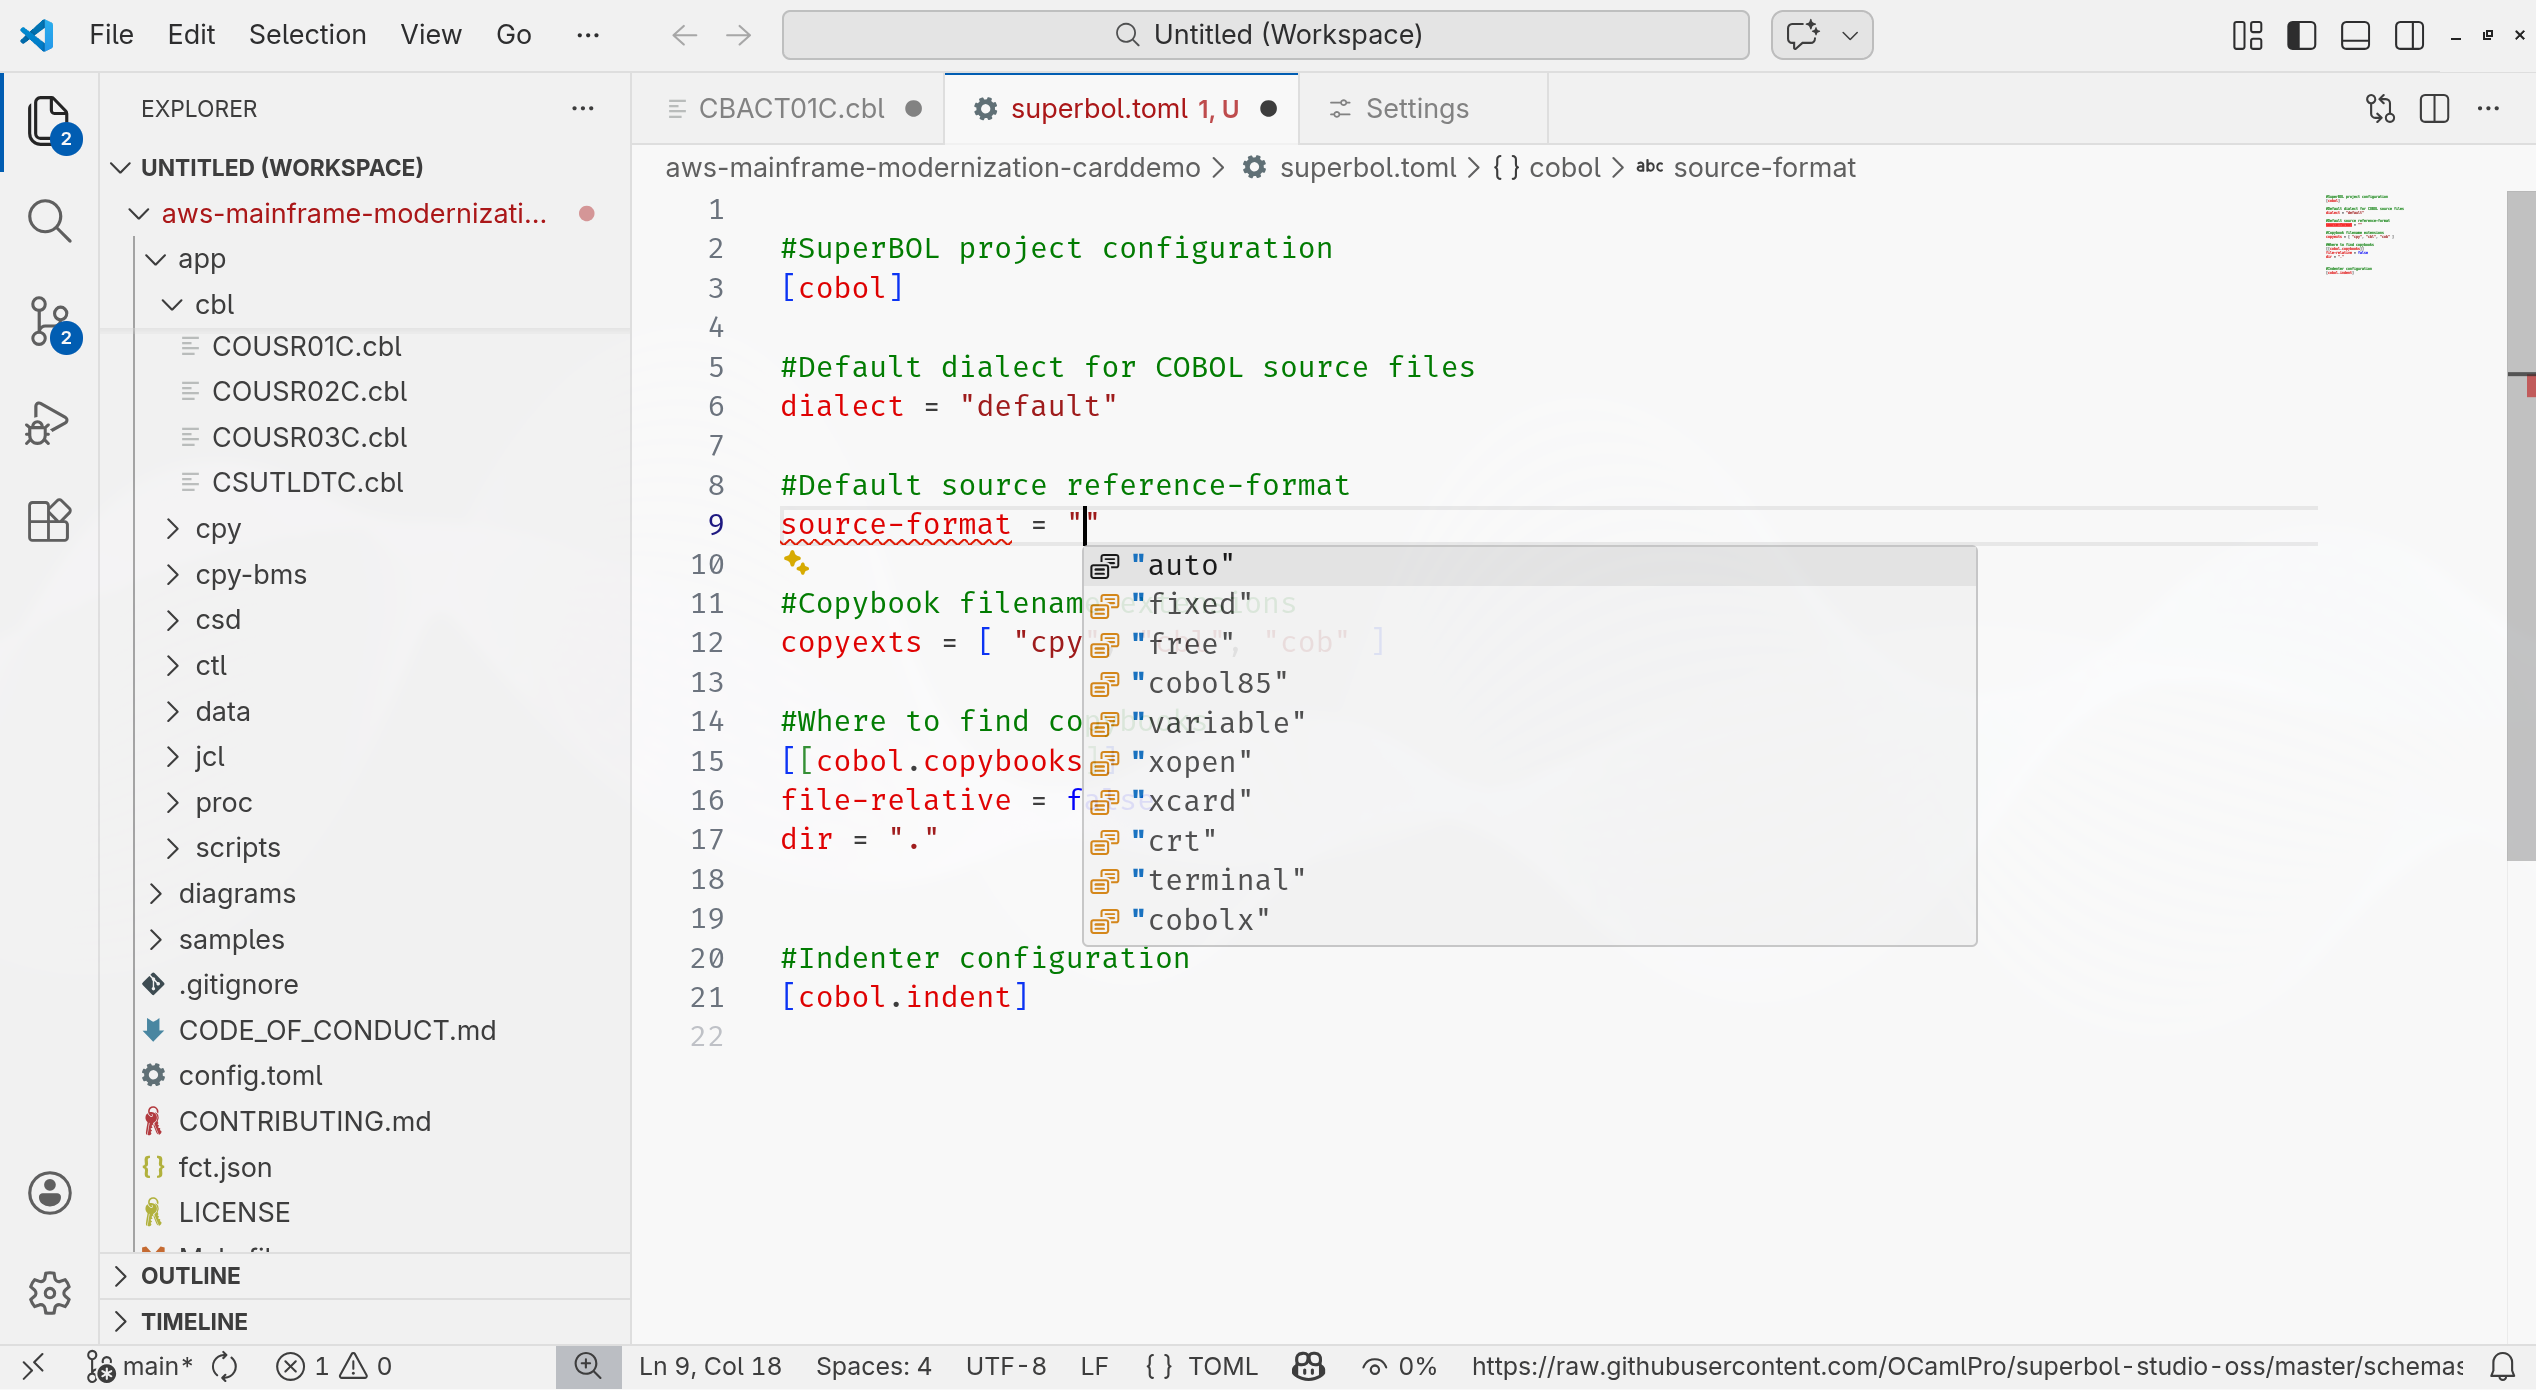
Task: Switch to the CBACT01C.cbl tab
Action: (791, 108)
